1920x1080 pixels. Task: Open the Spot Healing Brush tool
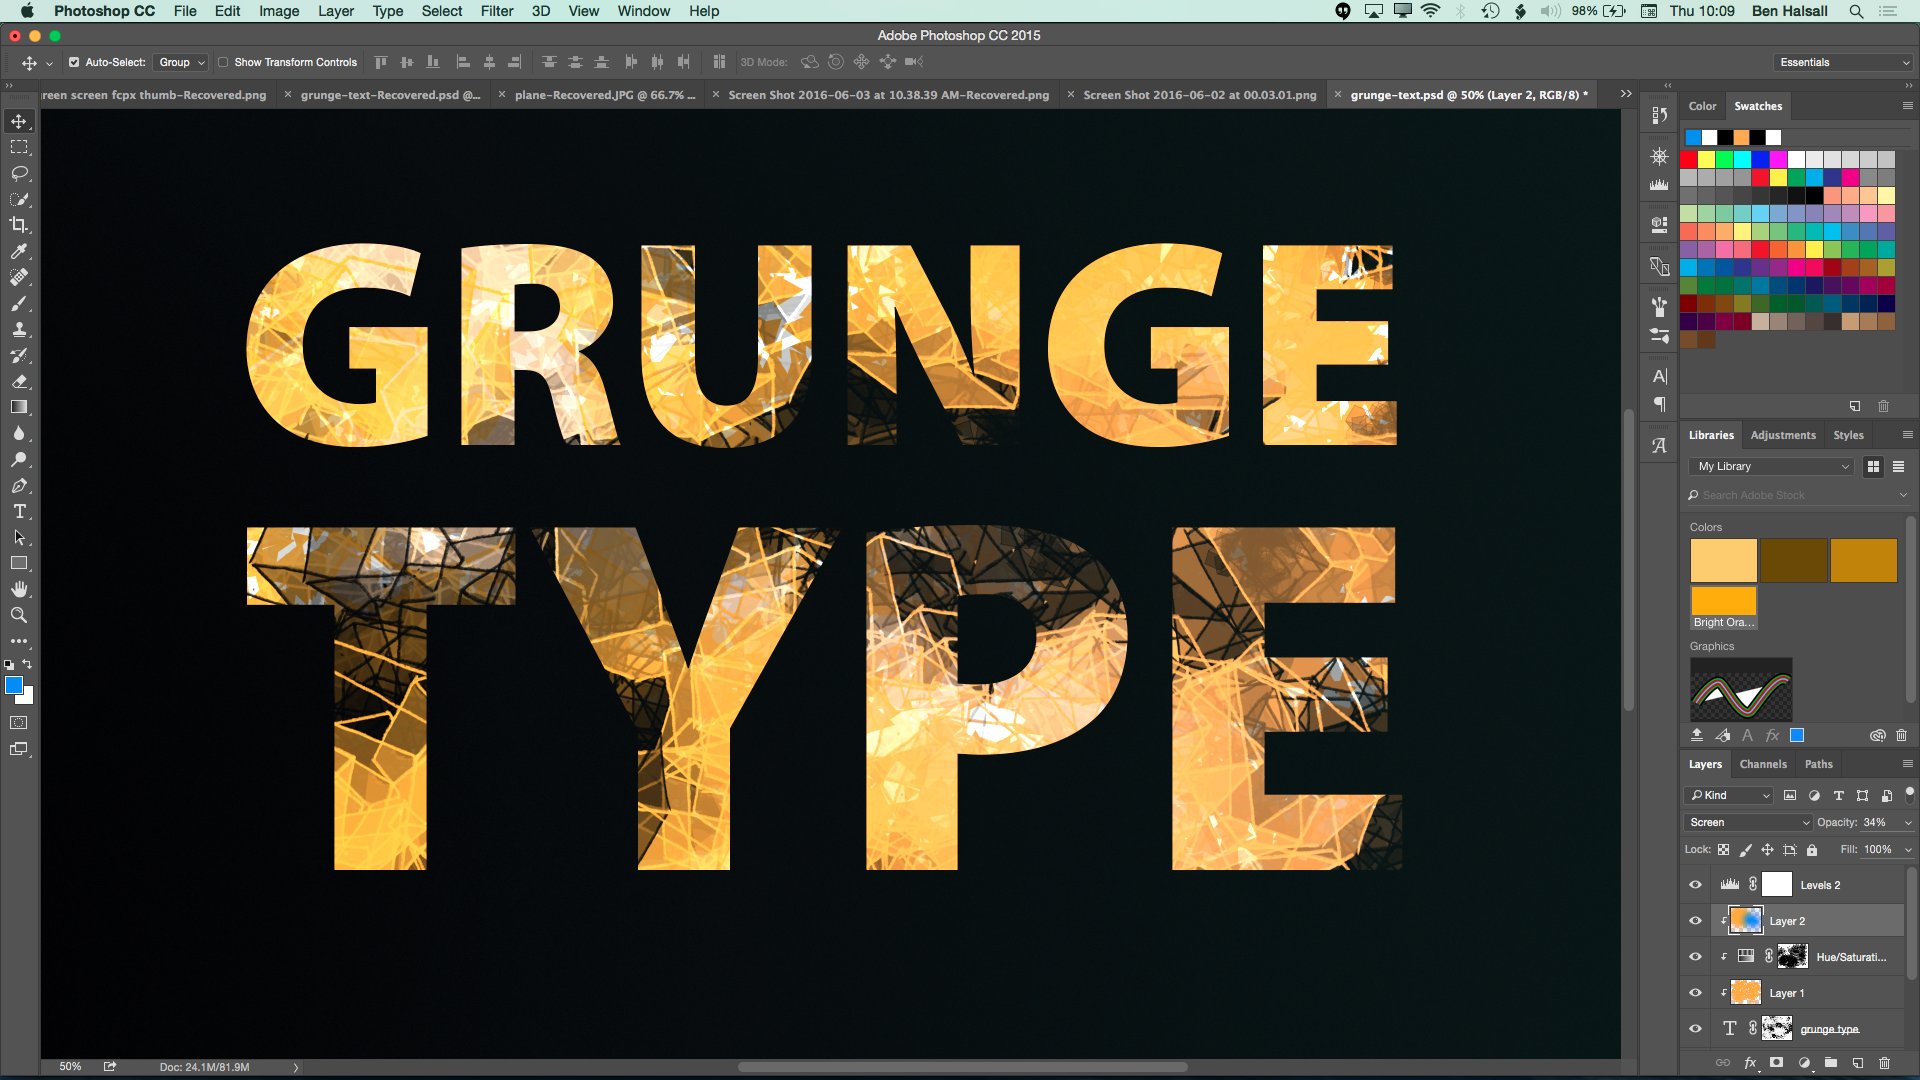point(18,278)
